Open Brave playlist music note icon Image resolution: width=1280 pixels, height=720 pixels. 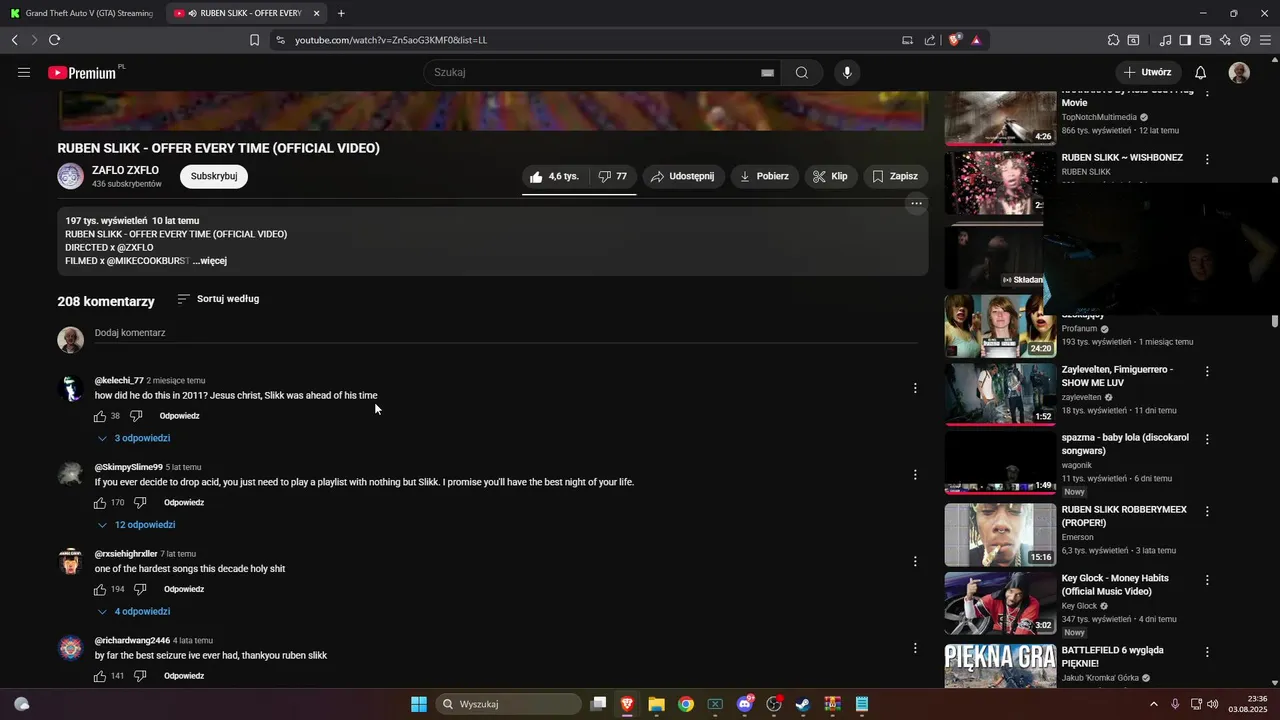[1165, 40]
